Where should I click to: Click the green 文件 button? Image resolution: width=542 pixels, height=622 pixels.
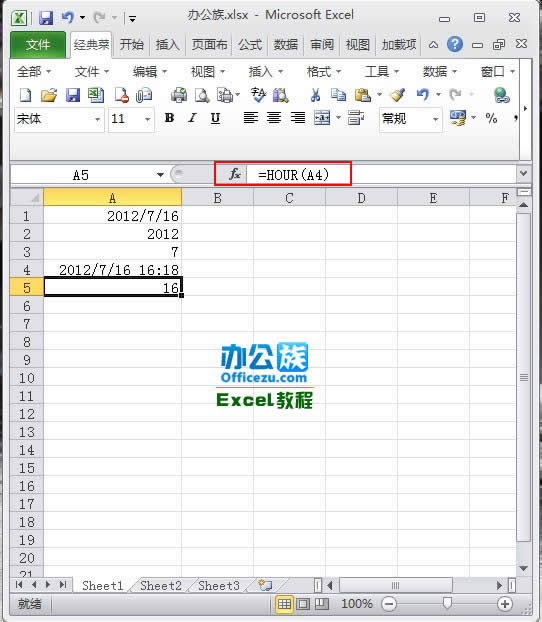click(x=38, y=45)
